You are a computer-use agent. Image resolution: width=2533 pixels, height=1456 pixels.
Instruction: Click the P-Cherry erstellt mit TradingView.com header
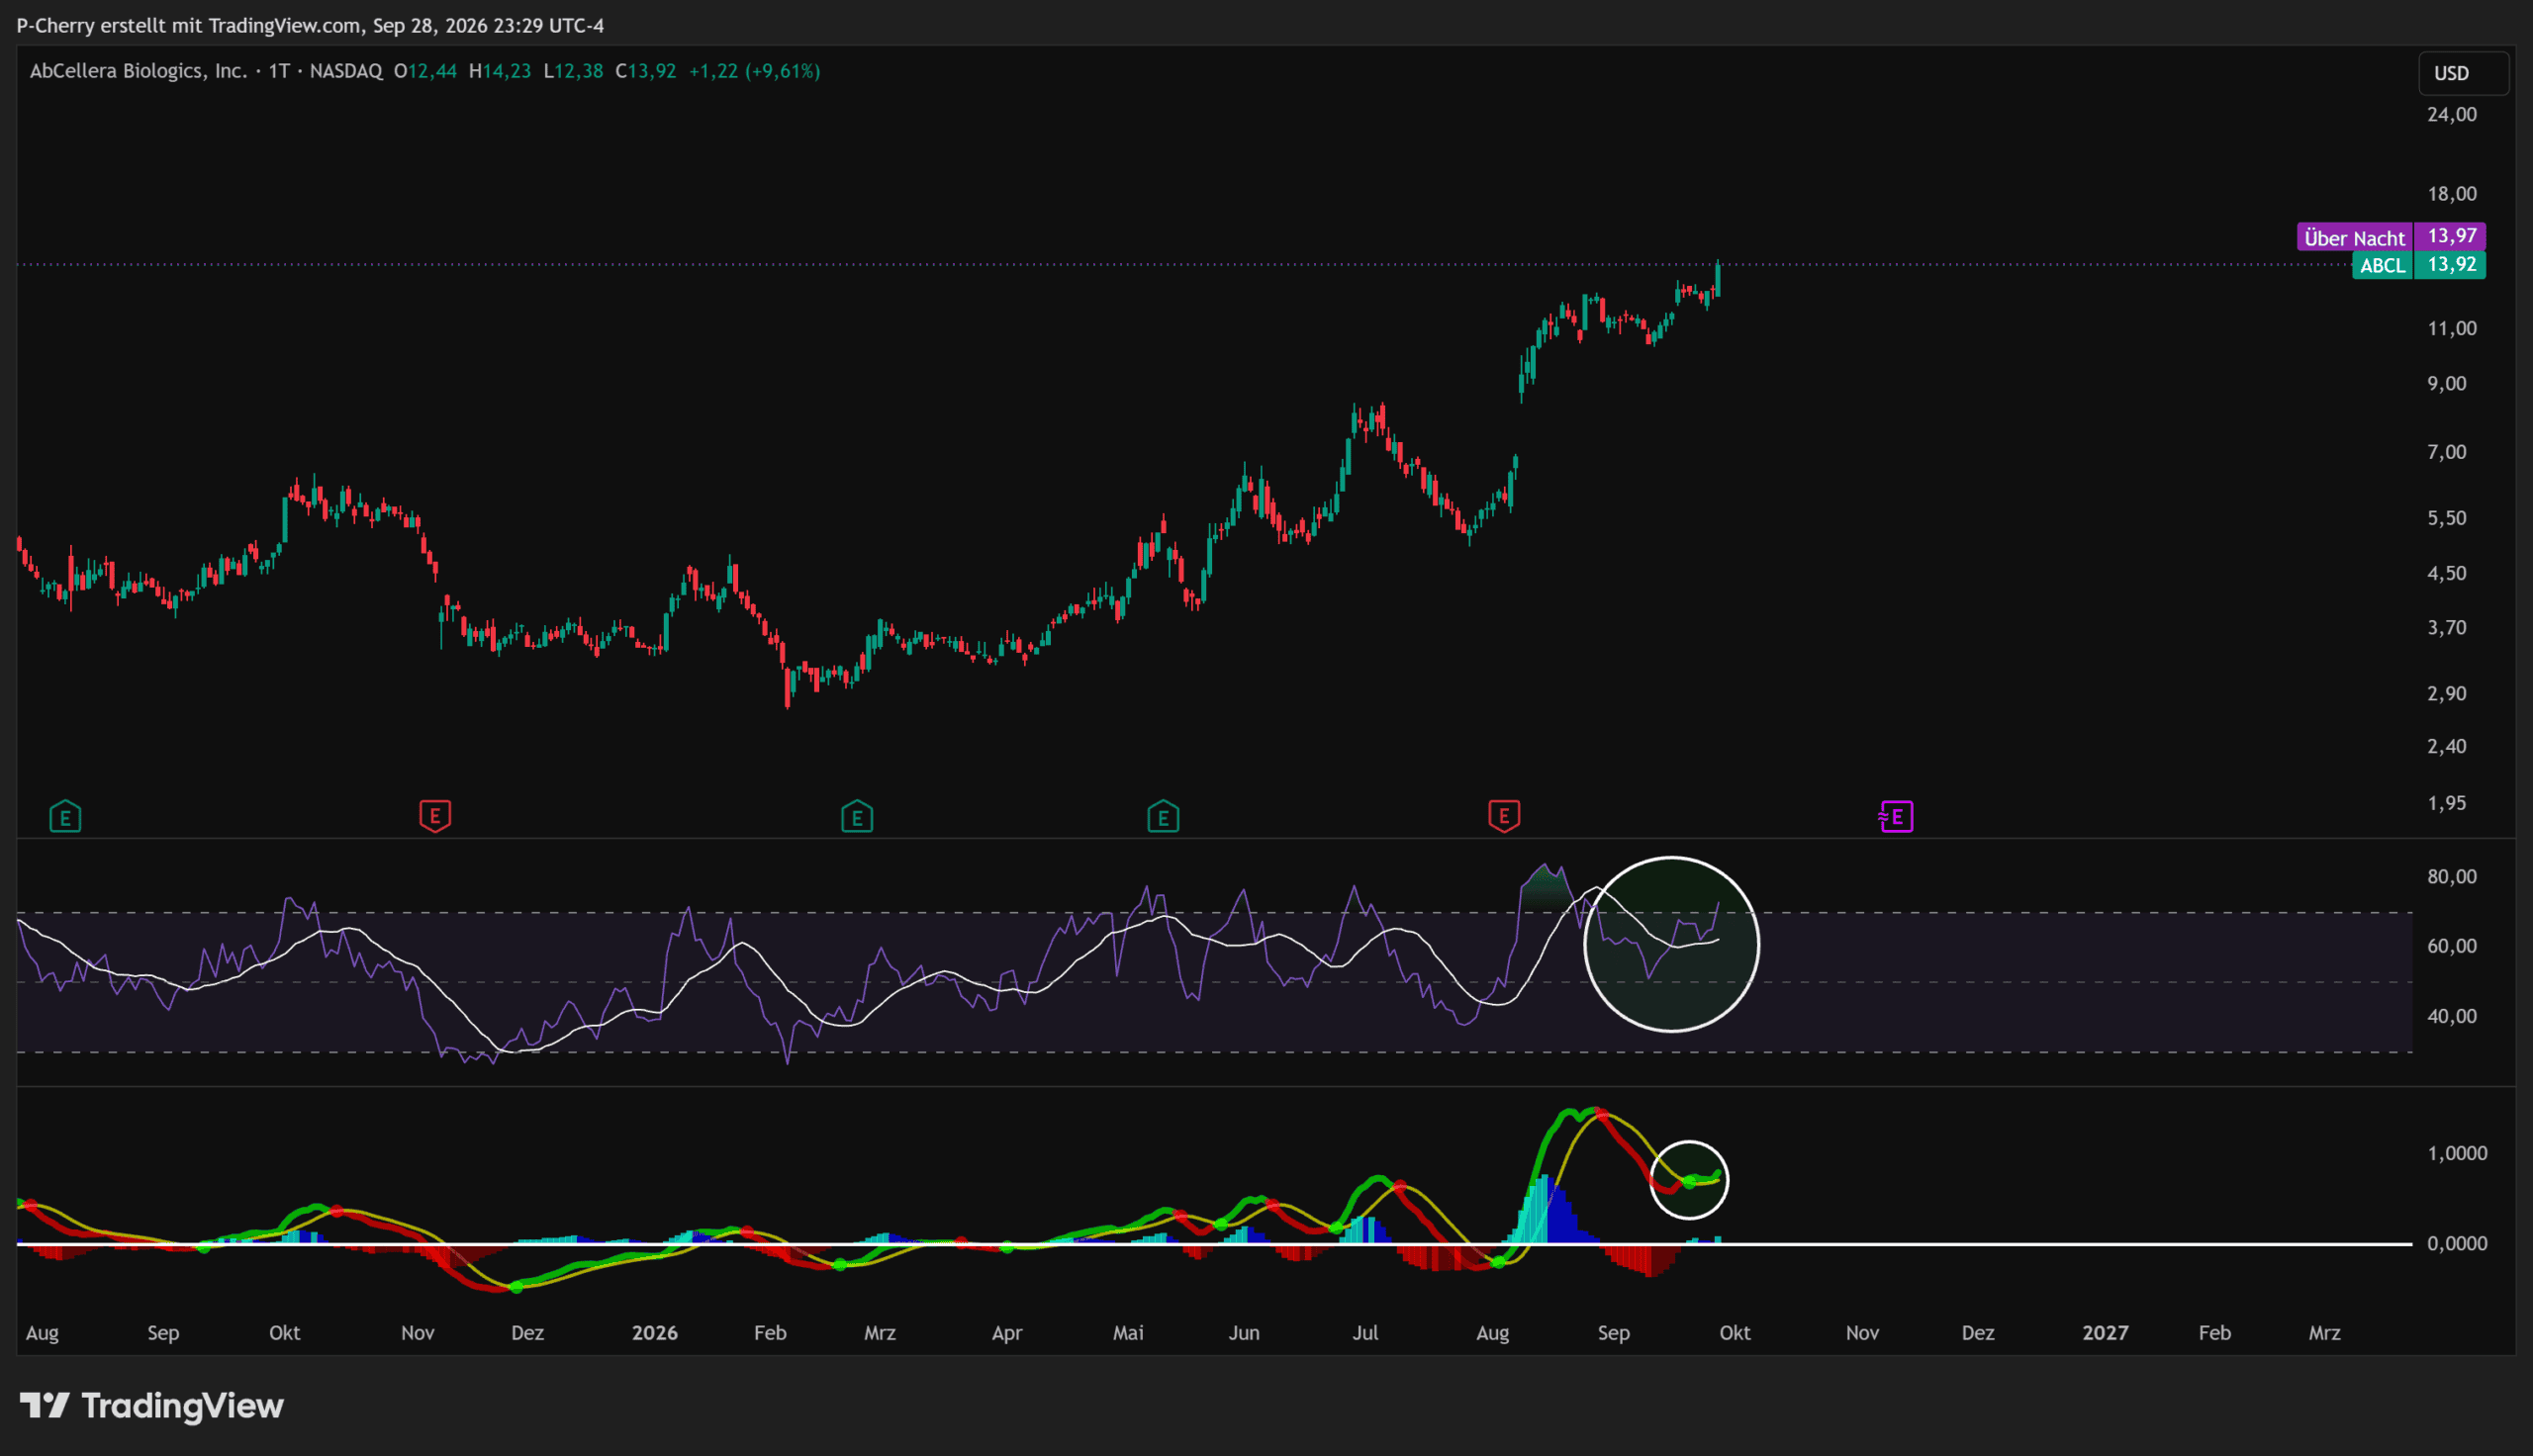click(x=310, y=25)
